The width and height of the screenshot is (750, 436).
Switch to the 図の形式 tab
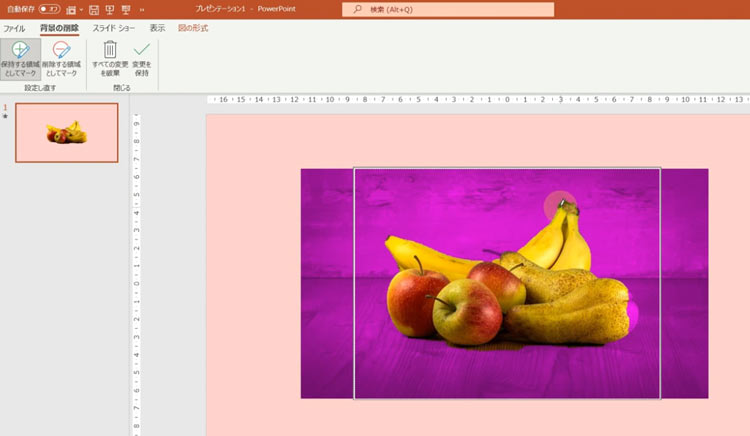(x=193, y=28)
